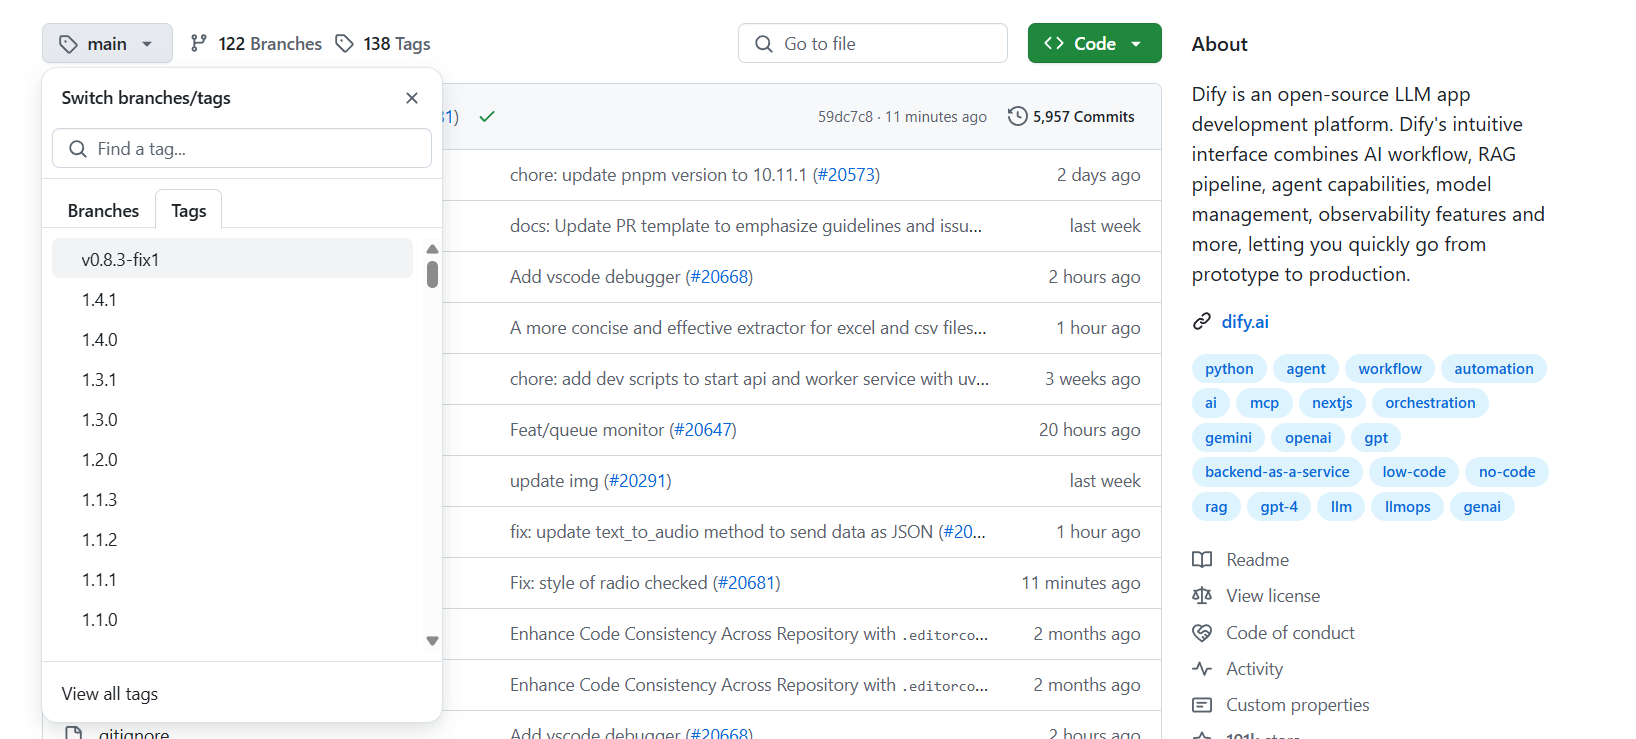Image resolution: width=1636 pixels, height=739 pixels.
Task: Open the main branch selector dropdown
Action: pos(107,44)
